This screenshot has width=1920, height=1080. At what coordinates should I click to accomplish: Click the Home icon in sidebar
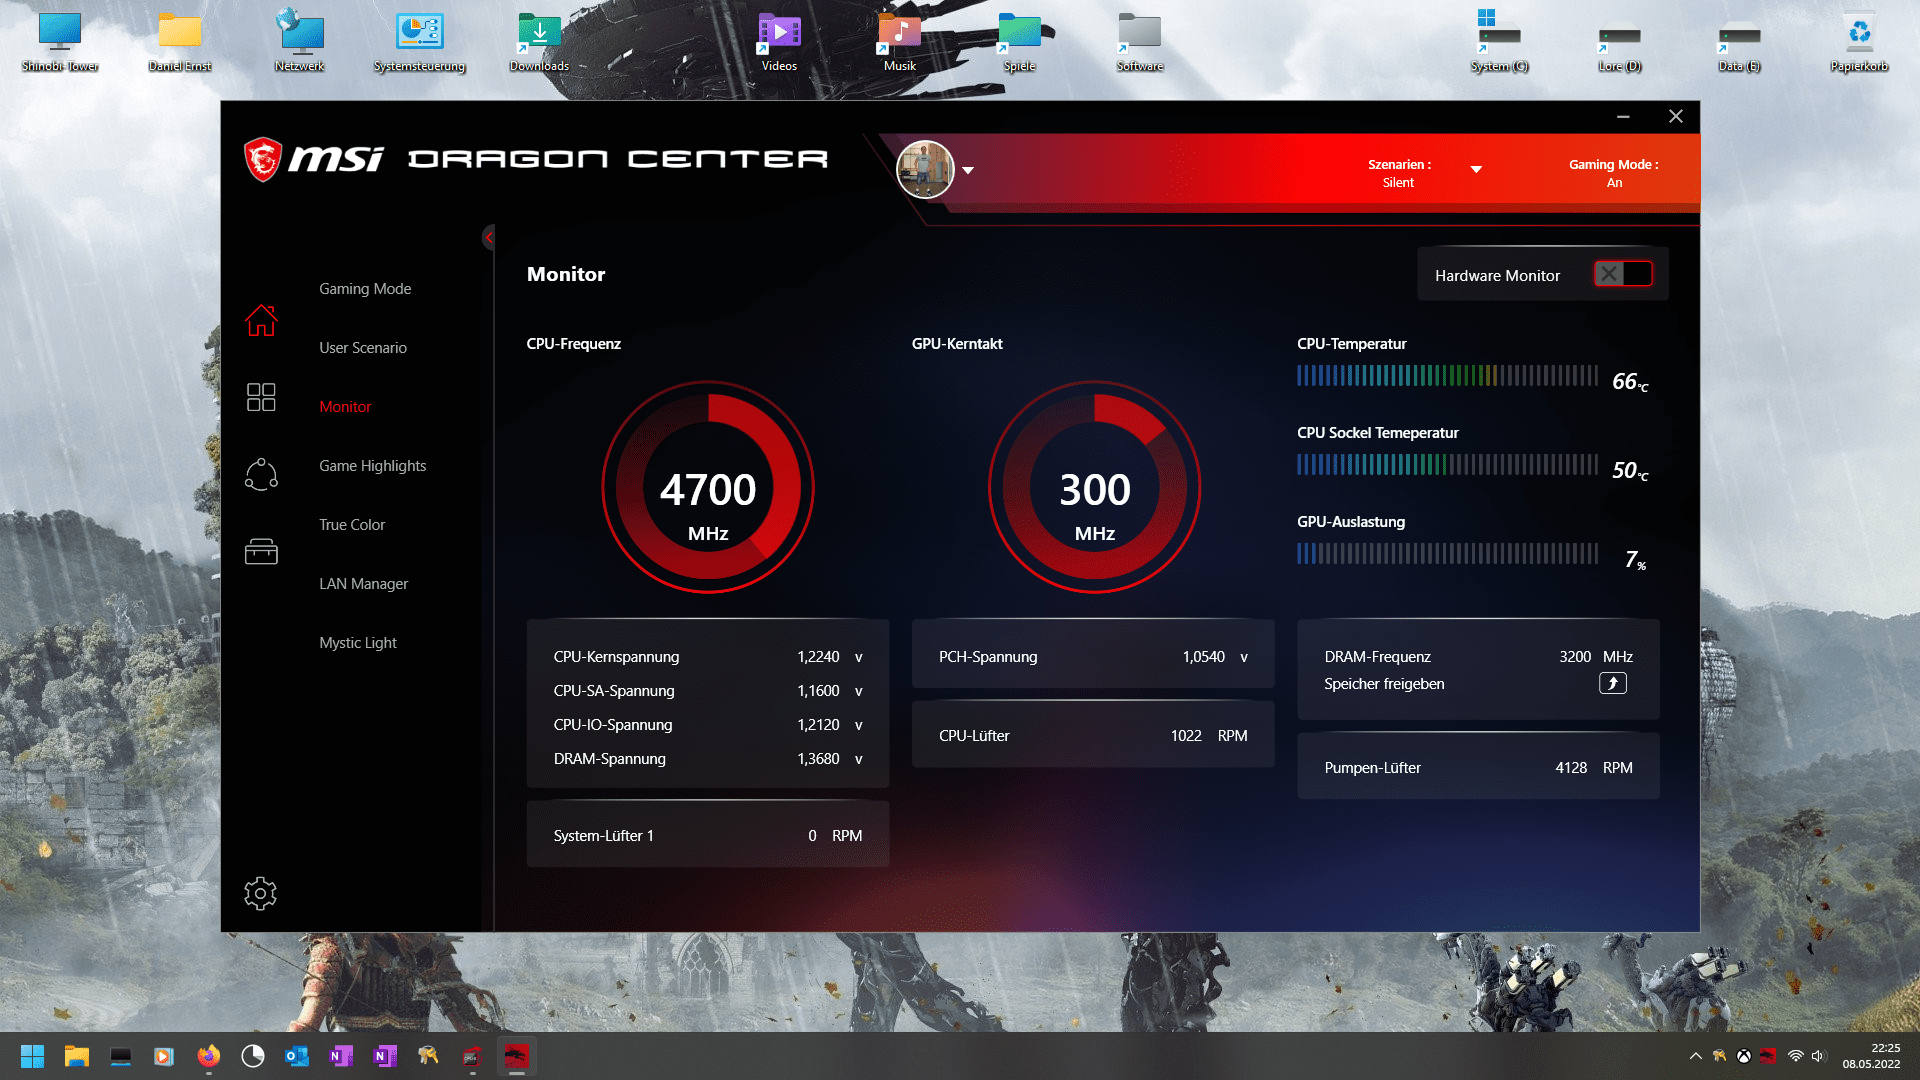click(x=261, y=320)
